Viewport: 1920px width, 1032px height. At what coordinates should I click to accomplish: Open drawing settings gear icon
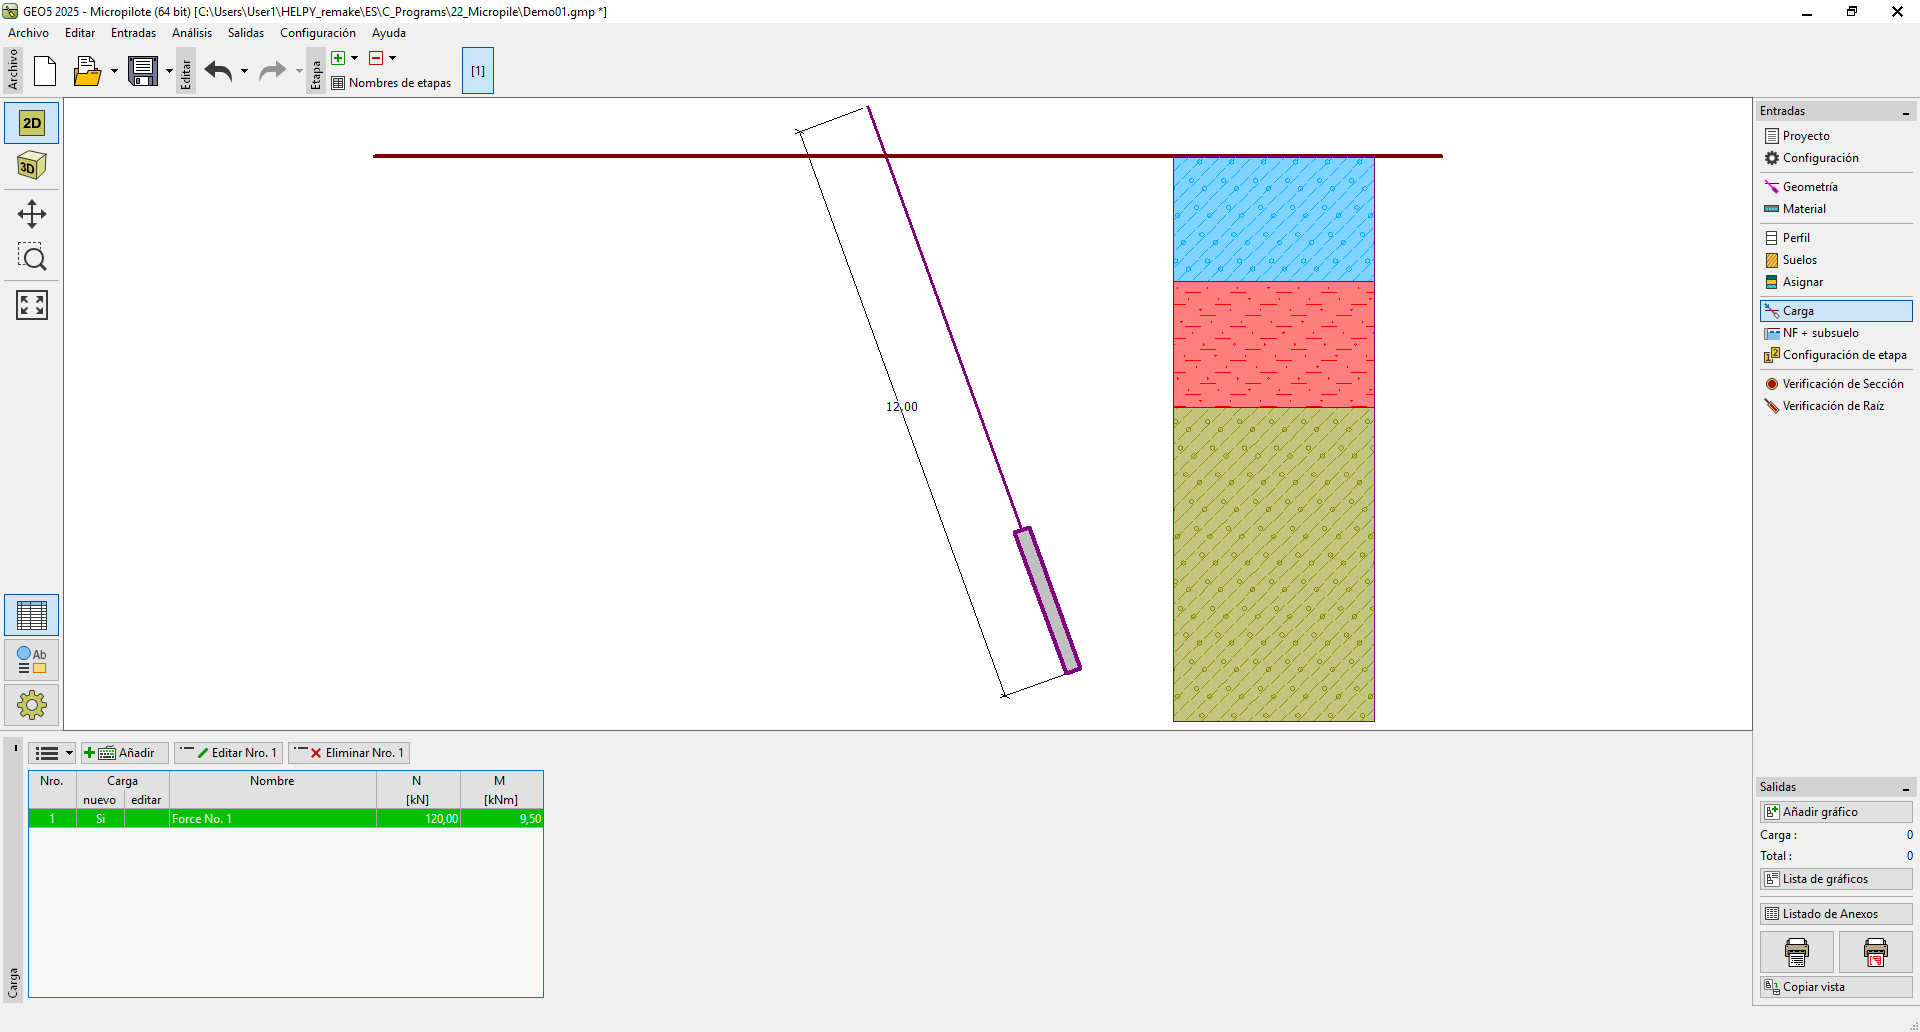pos(32,705)
